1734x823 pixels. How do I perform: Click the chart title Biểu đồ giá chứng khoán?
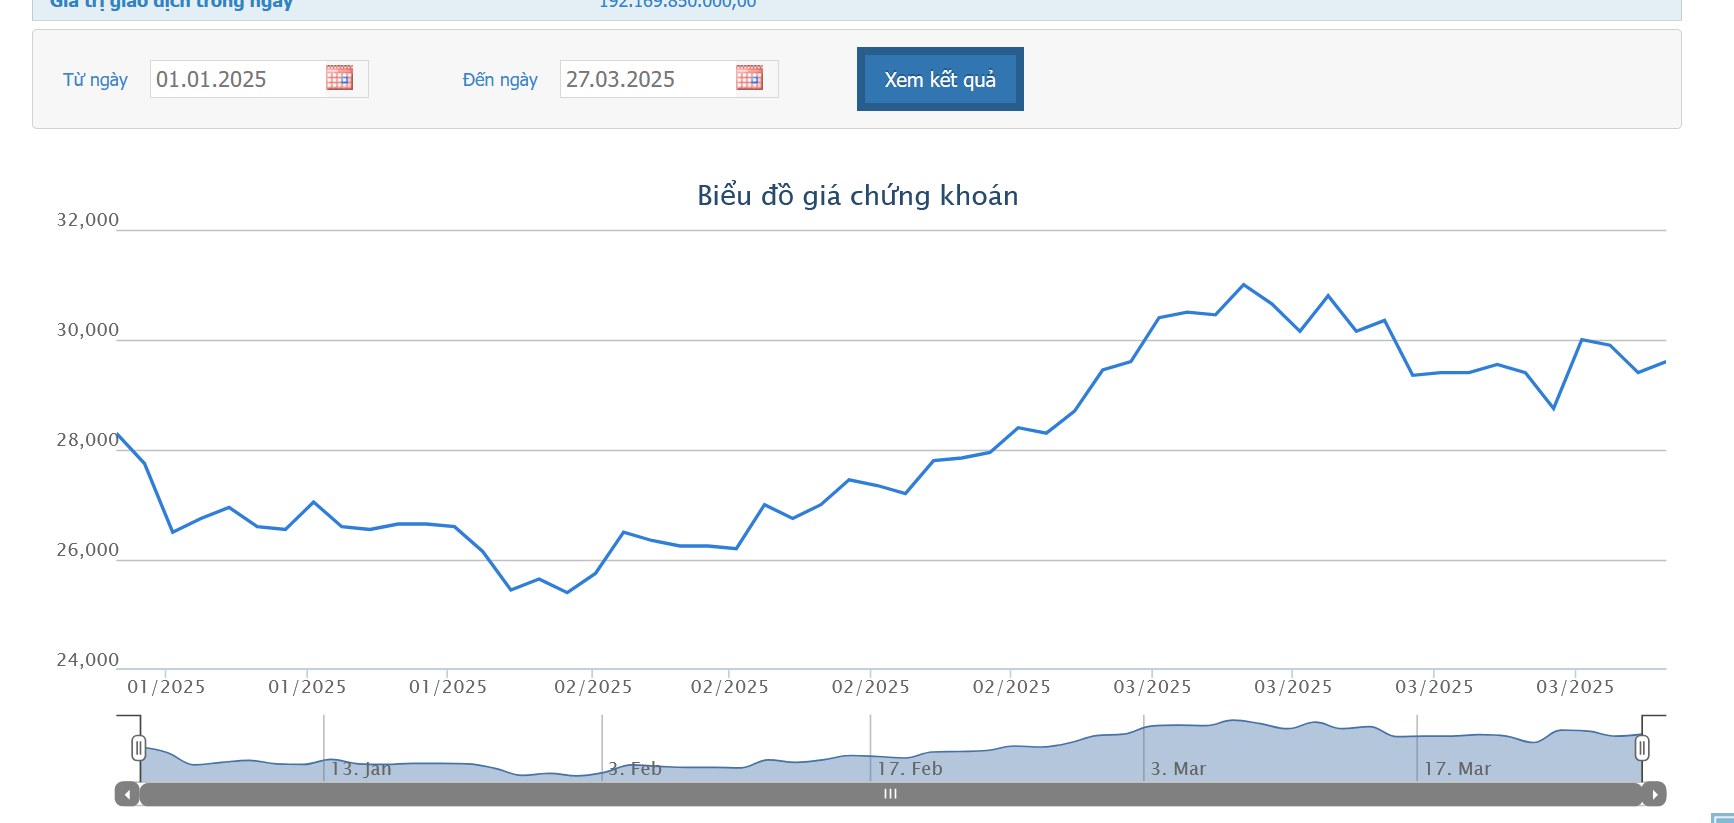(x=858, y=195)
